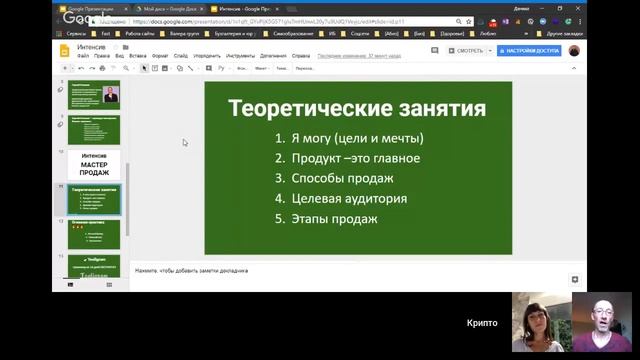Screen dimensions: 640x360
Task: Click the filmstrip vertical scrollbar
Action: pos(127,199)
